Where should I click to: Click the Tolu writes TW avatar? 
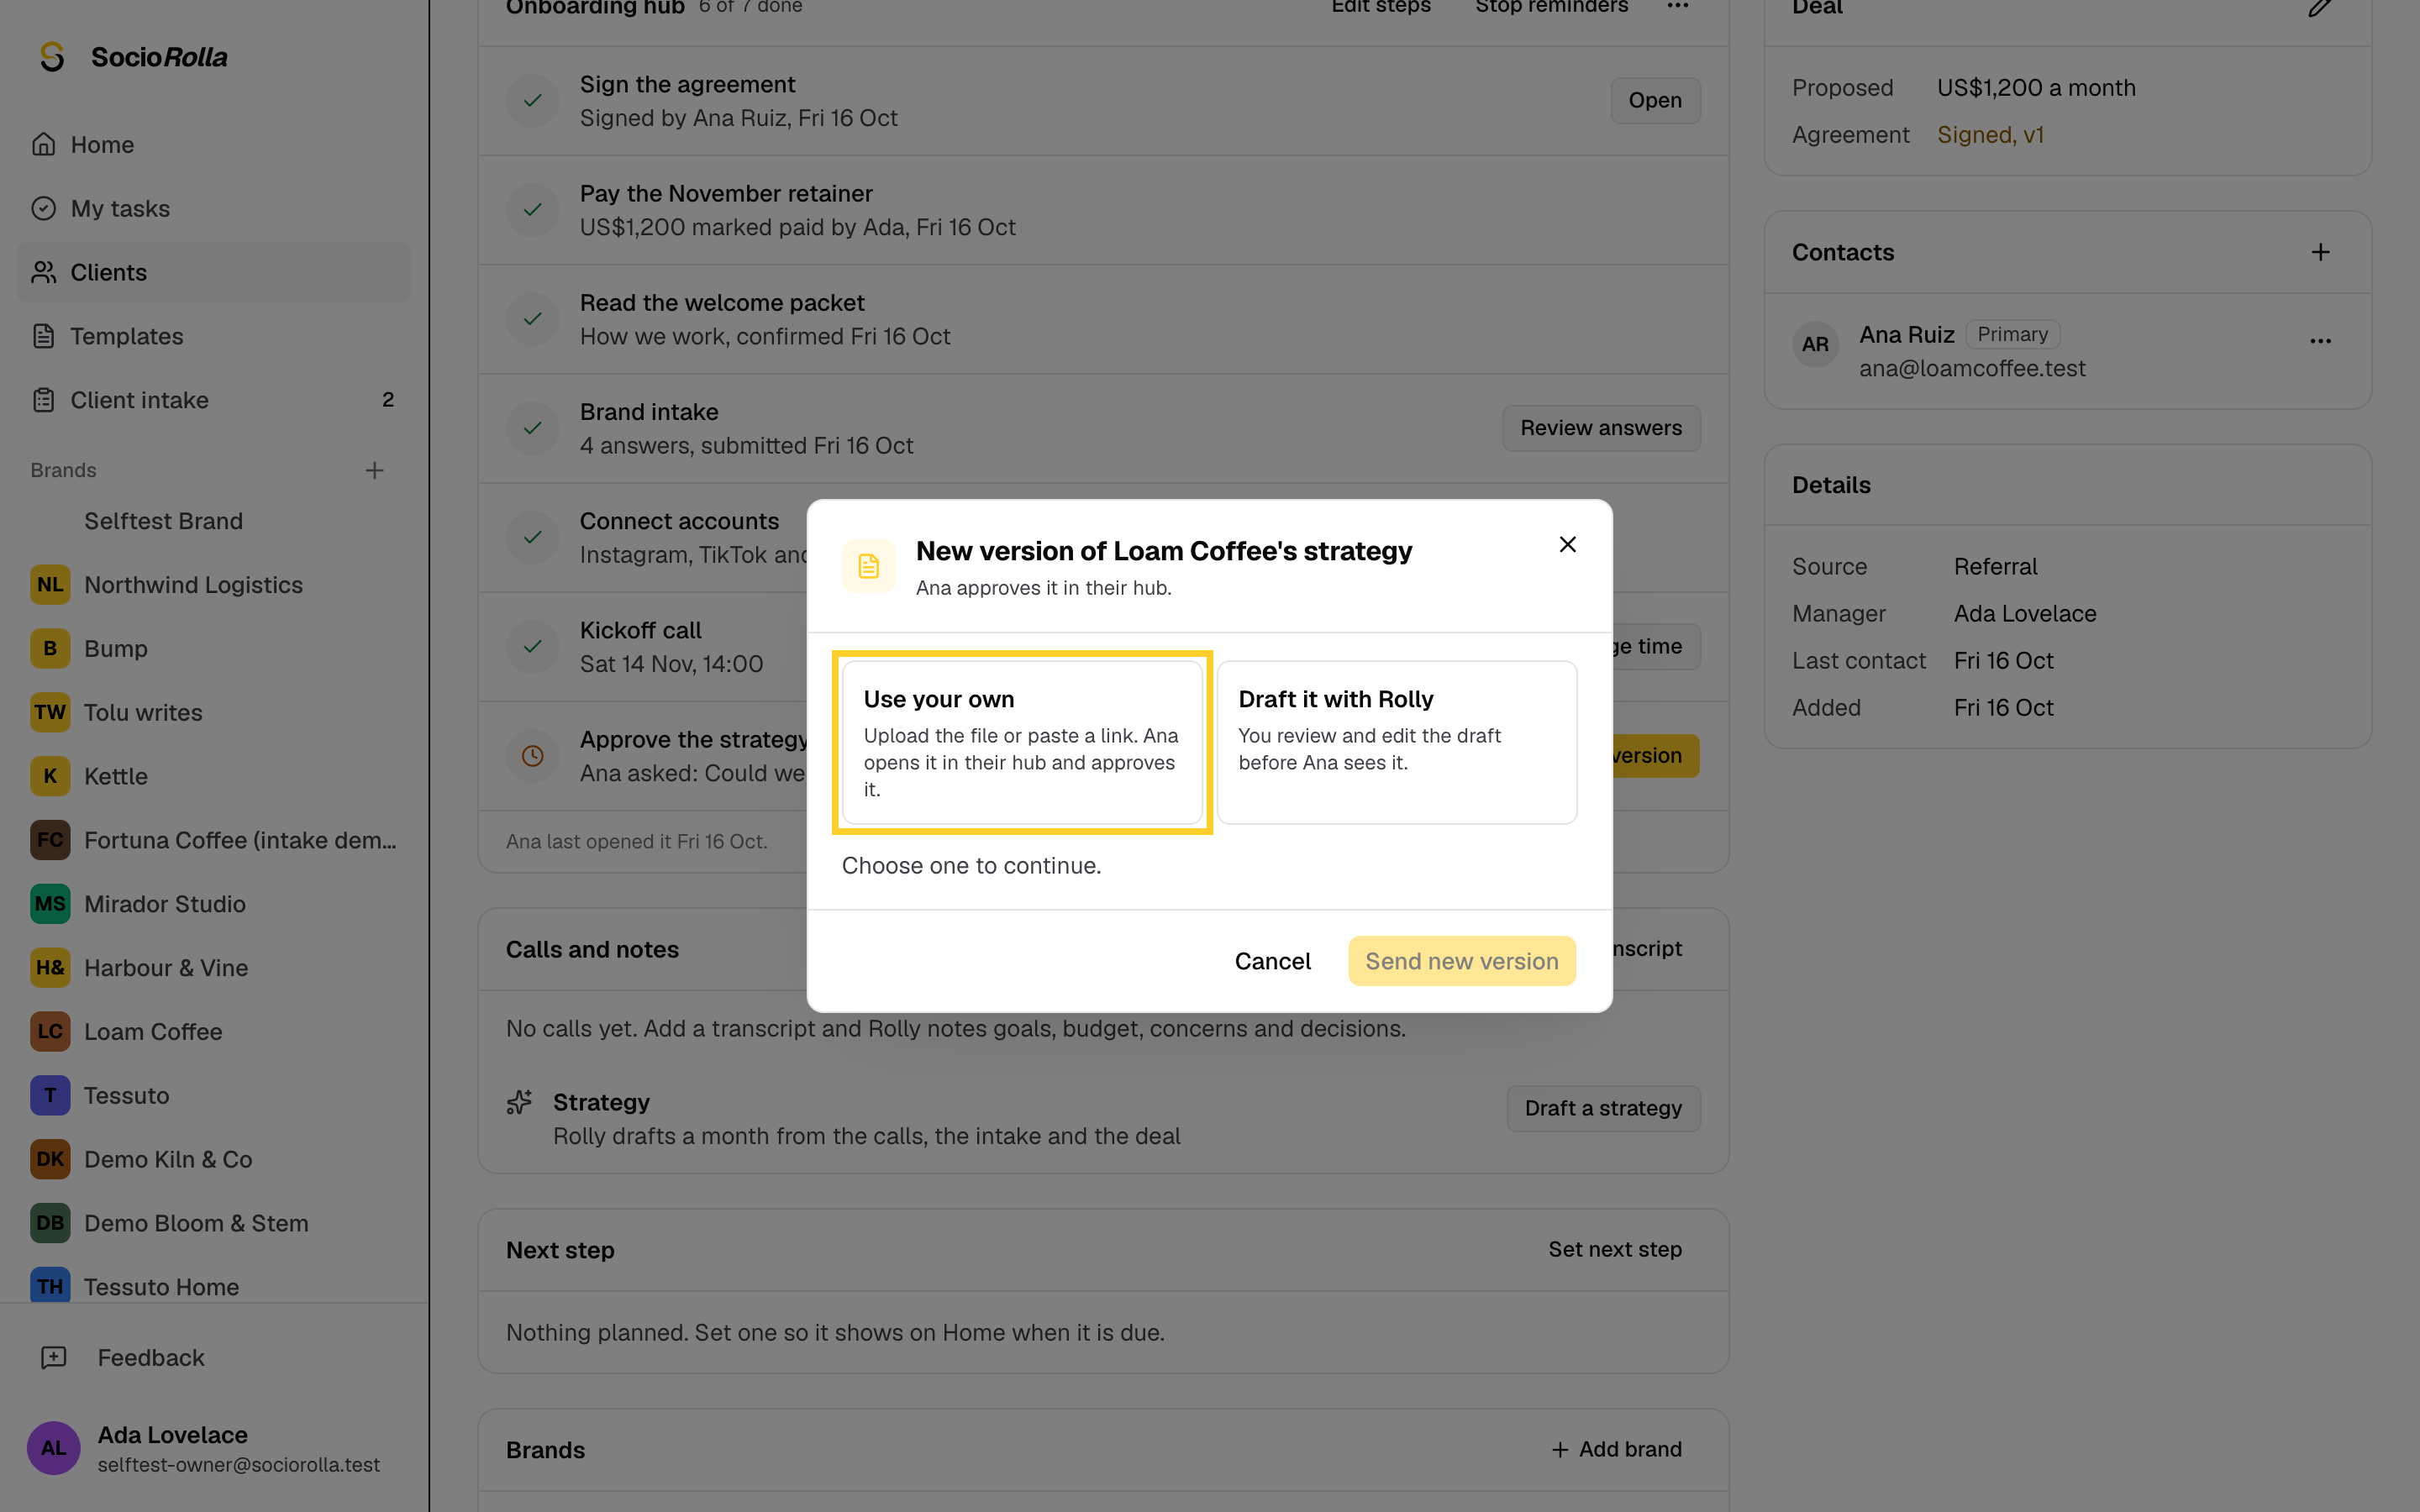click(x=50, y=713)
